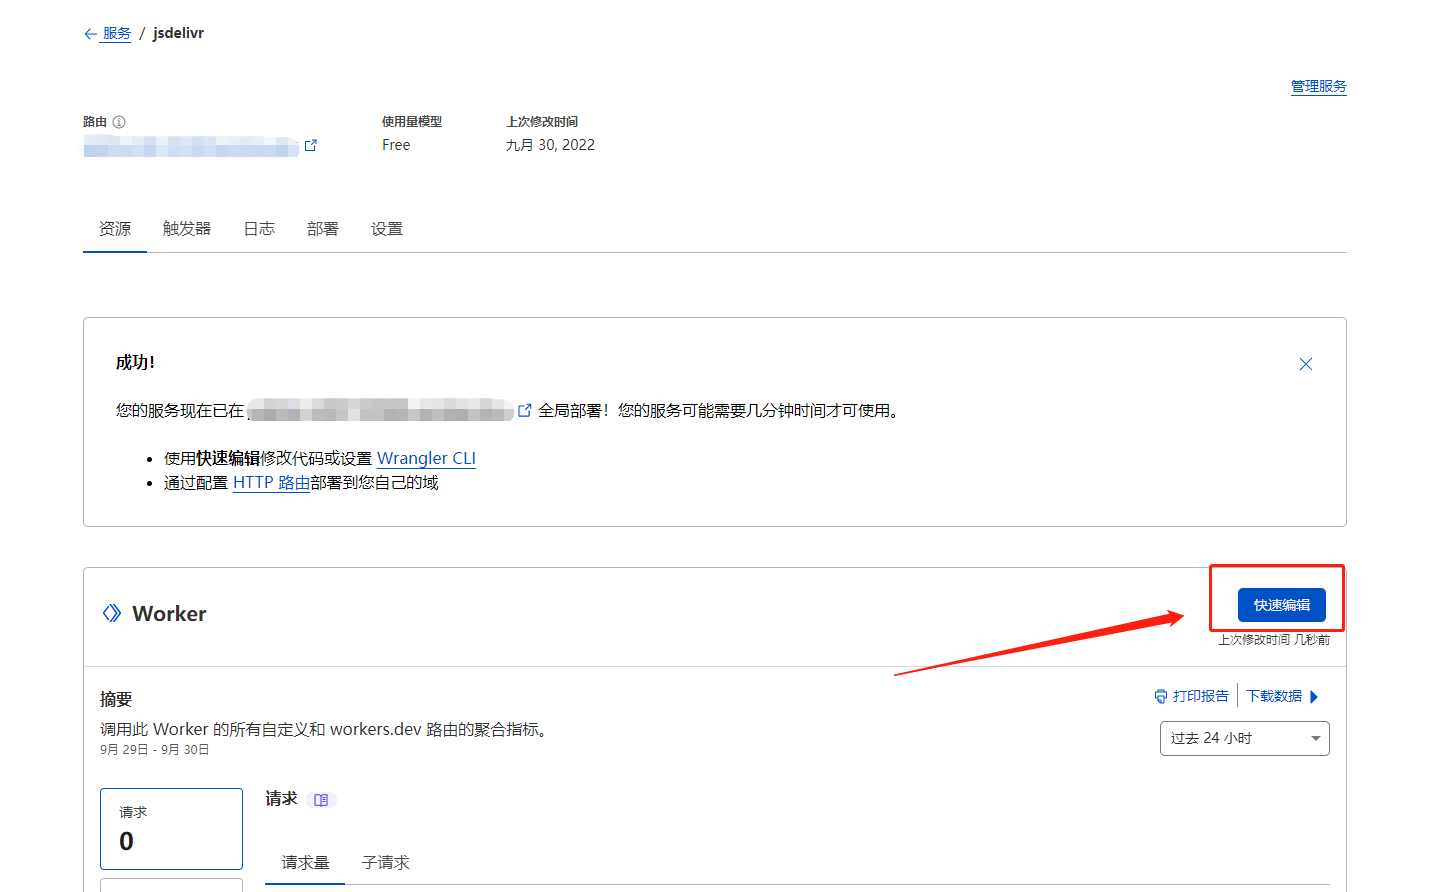Click the back arrow beside 服务

[89, 33]
